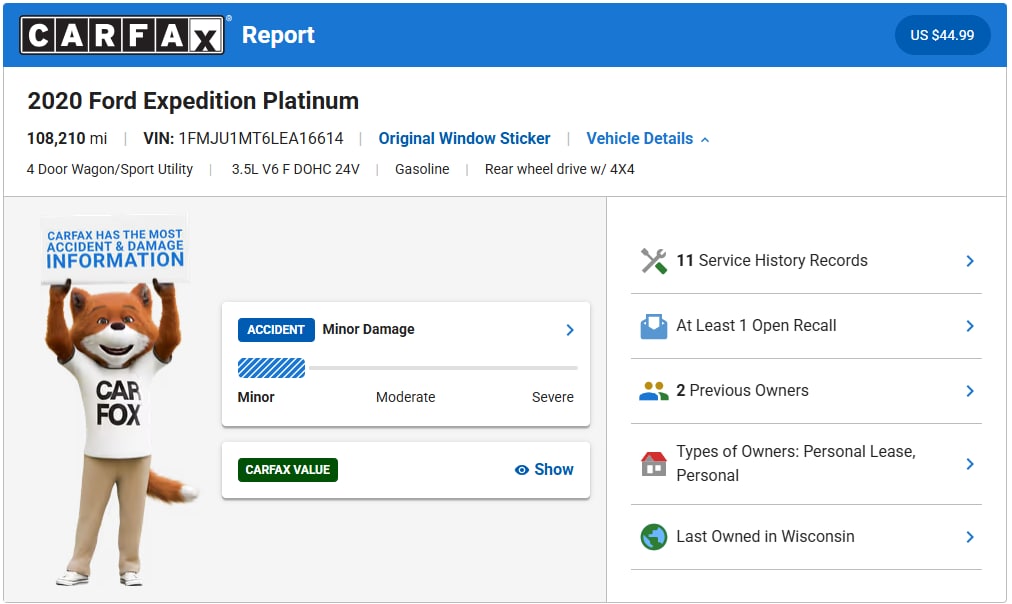1012x604 pixels.
Task: Click the previous owners people icon
Action: [653, 391]
